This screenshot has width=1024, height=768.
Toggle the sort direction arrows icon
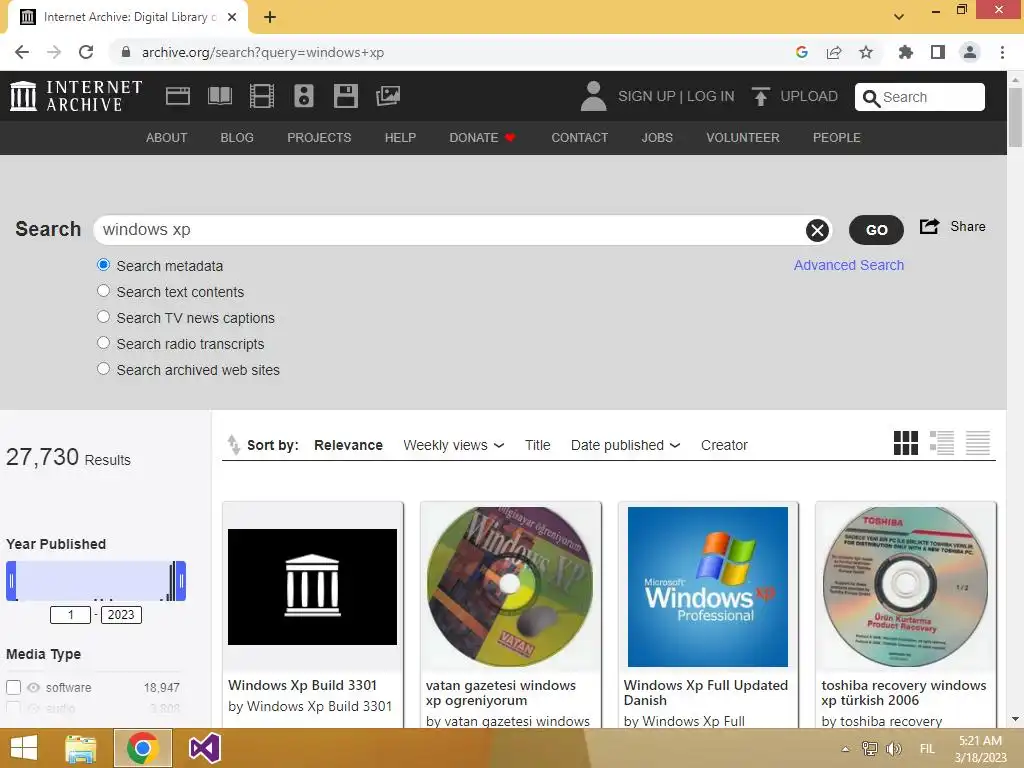(233, 444)
